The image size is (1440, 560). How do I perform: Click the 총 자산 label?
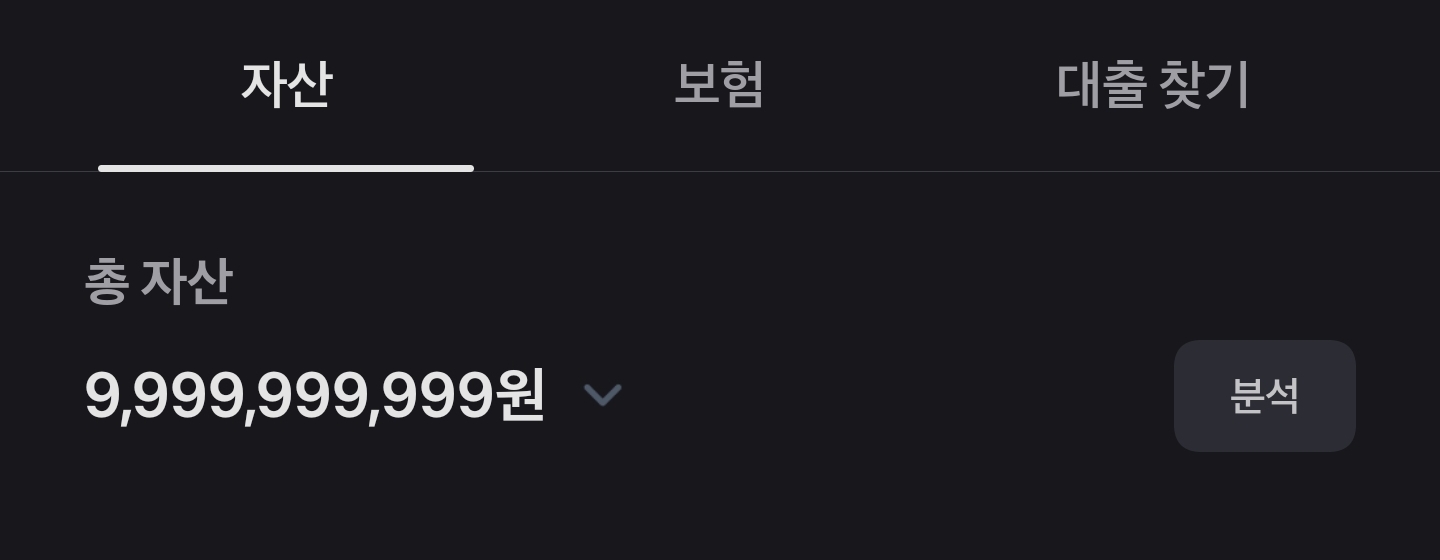point(158,282)
